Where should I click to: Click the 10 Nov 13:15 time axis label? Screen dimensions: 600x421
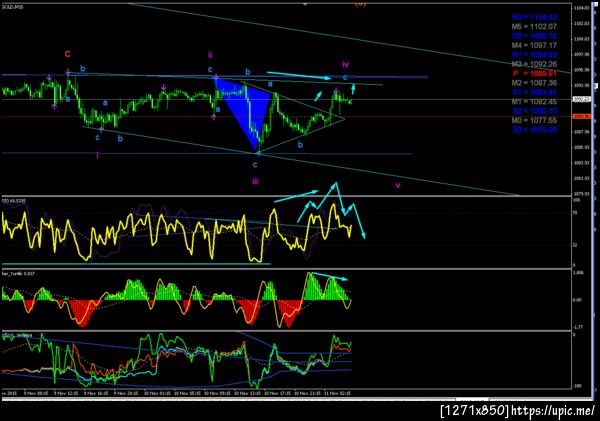click(x=247, y=393)
